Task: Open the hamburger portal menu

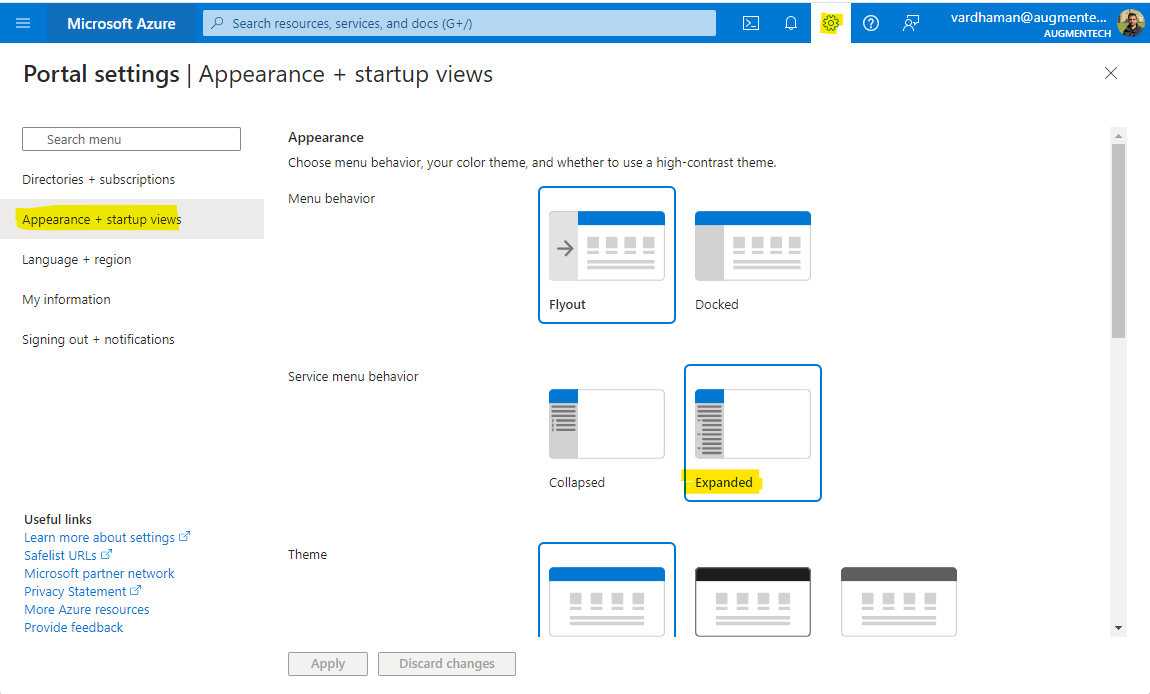Action: (23, 23)
